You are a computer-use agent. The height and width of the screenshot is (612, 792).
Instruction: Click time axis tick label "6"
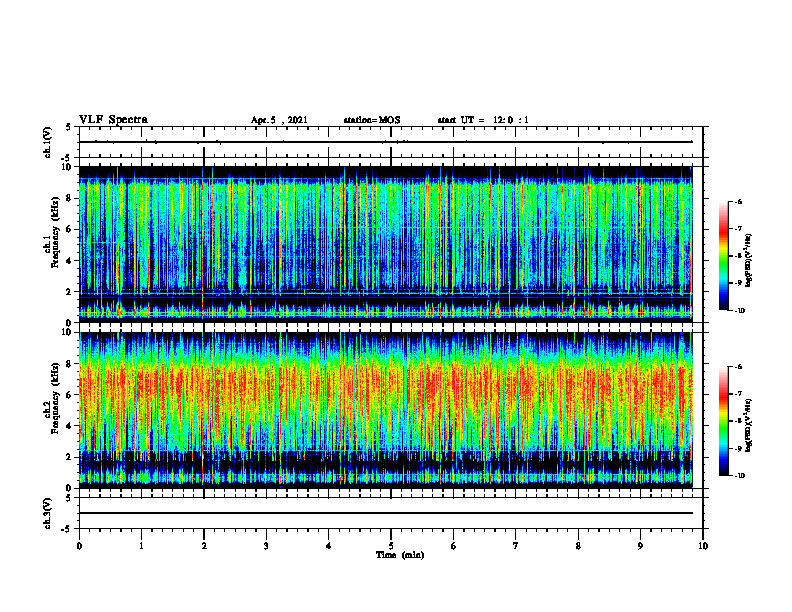pos(454,546)
